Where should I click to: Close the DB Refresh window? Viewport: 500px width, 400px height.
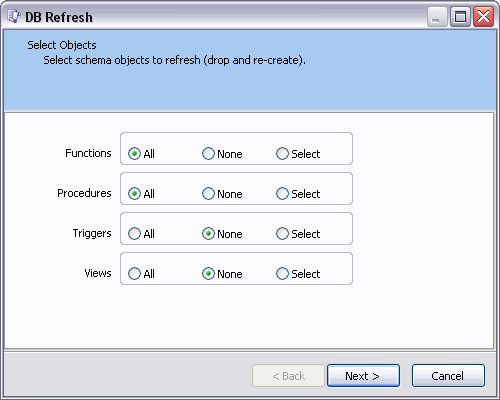[x=484, y=17]
